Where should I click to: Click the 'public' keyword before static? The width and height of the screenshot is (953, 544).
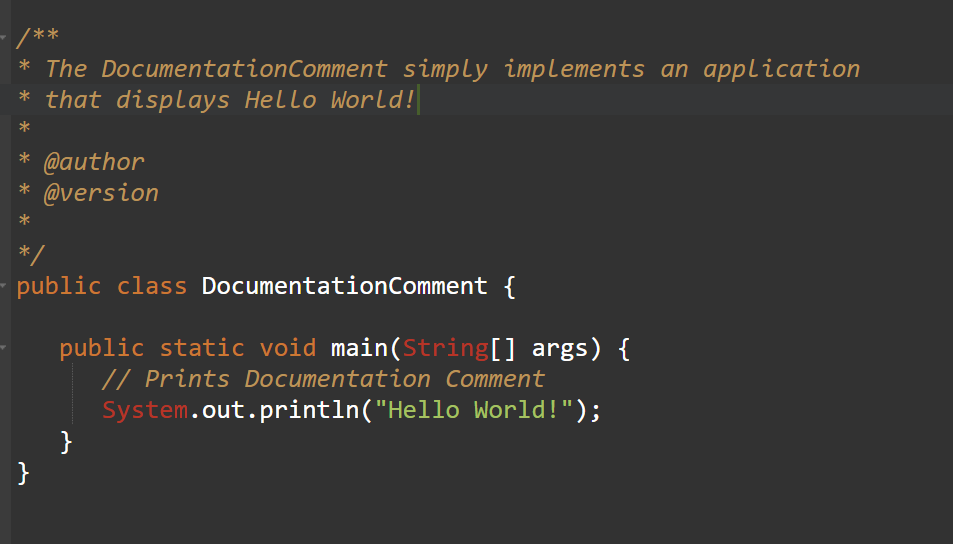point(102,349)
